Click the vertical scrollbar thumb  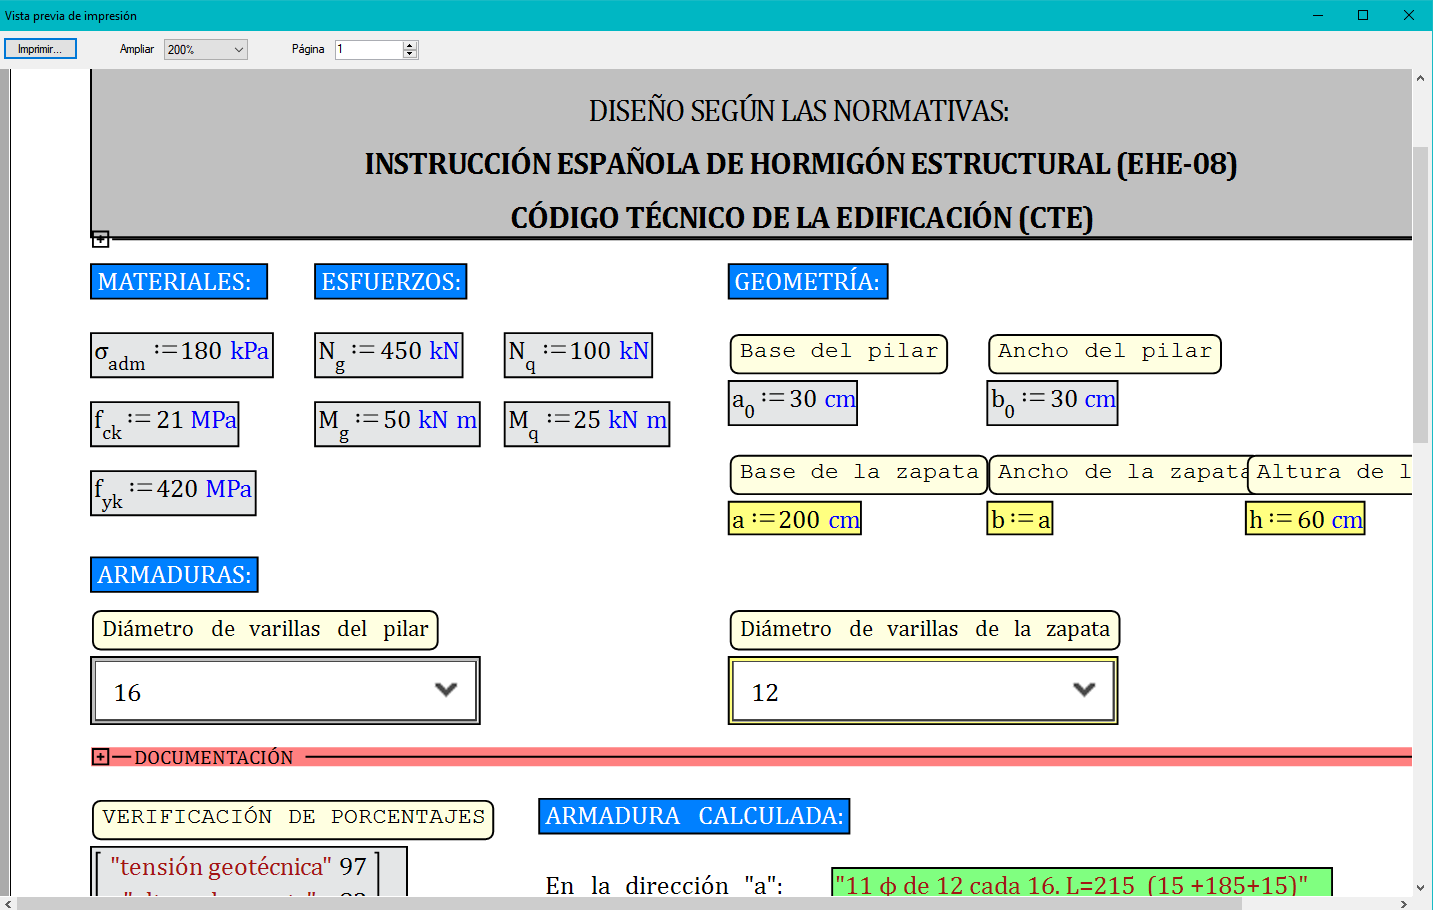coord(1420,294)
